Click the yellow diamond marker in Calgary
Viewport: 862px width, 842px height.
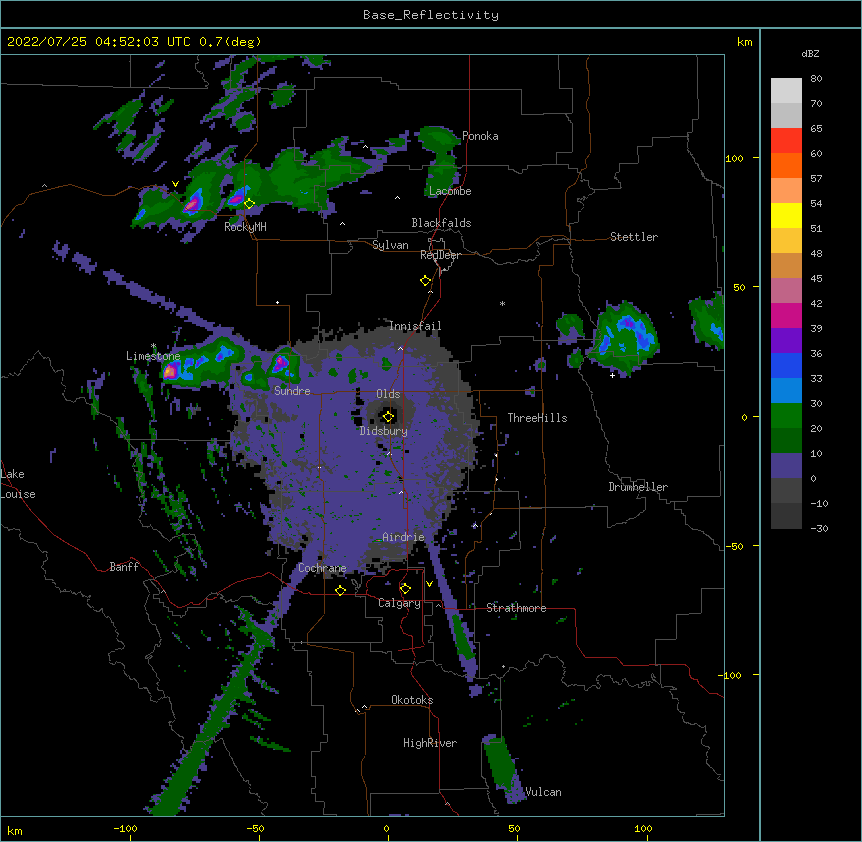click(x=405, y=589)
